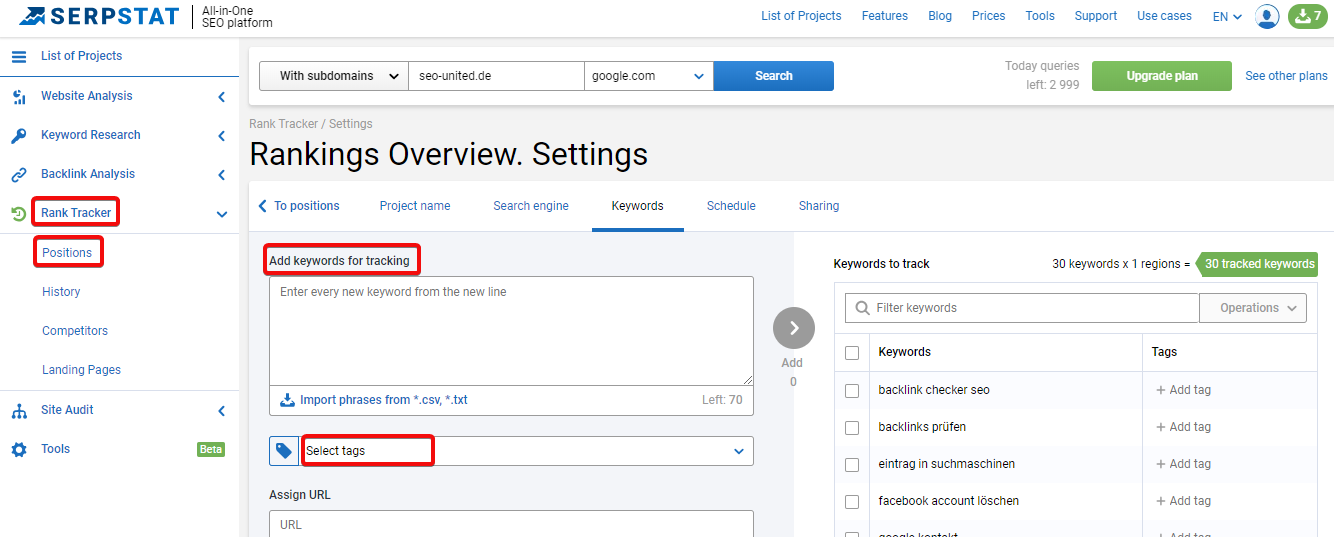Open Prices in top navigation
1334x537 pixels.
[x=989, y=16]
